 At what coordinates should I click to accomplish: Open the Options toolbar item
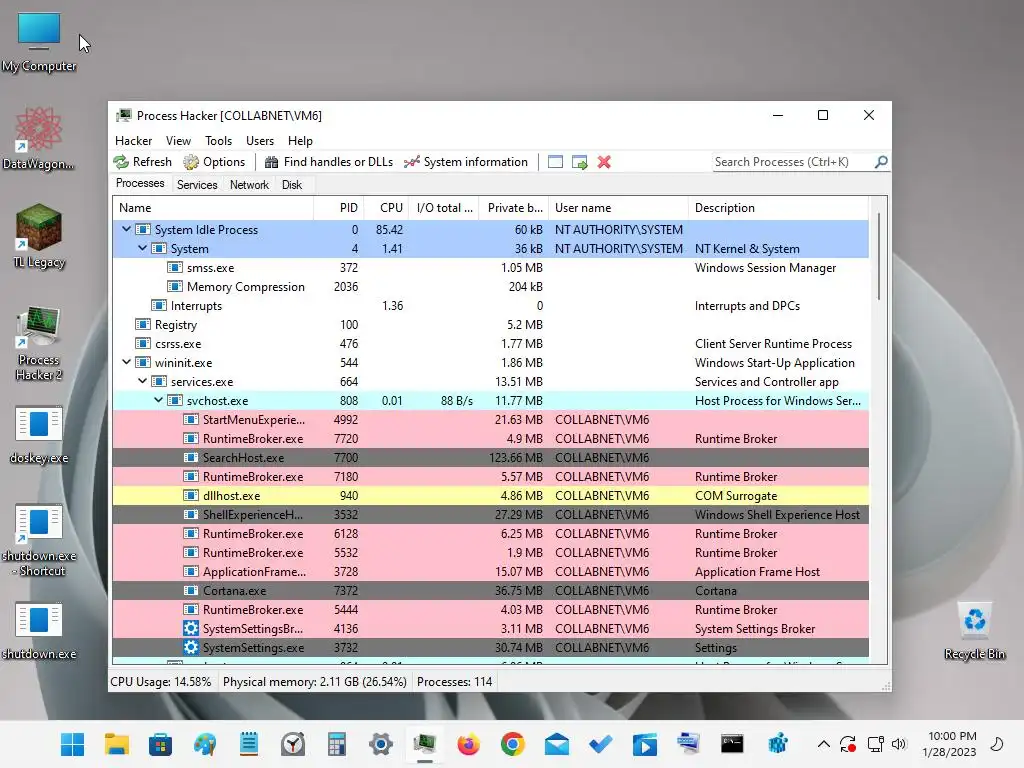214,162
